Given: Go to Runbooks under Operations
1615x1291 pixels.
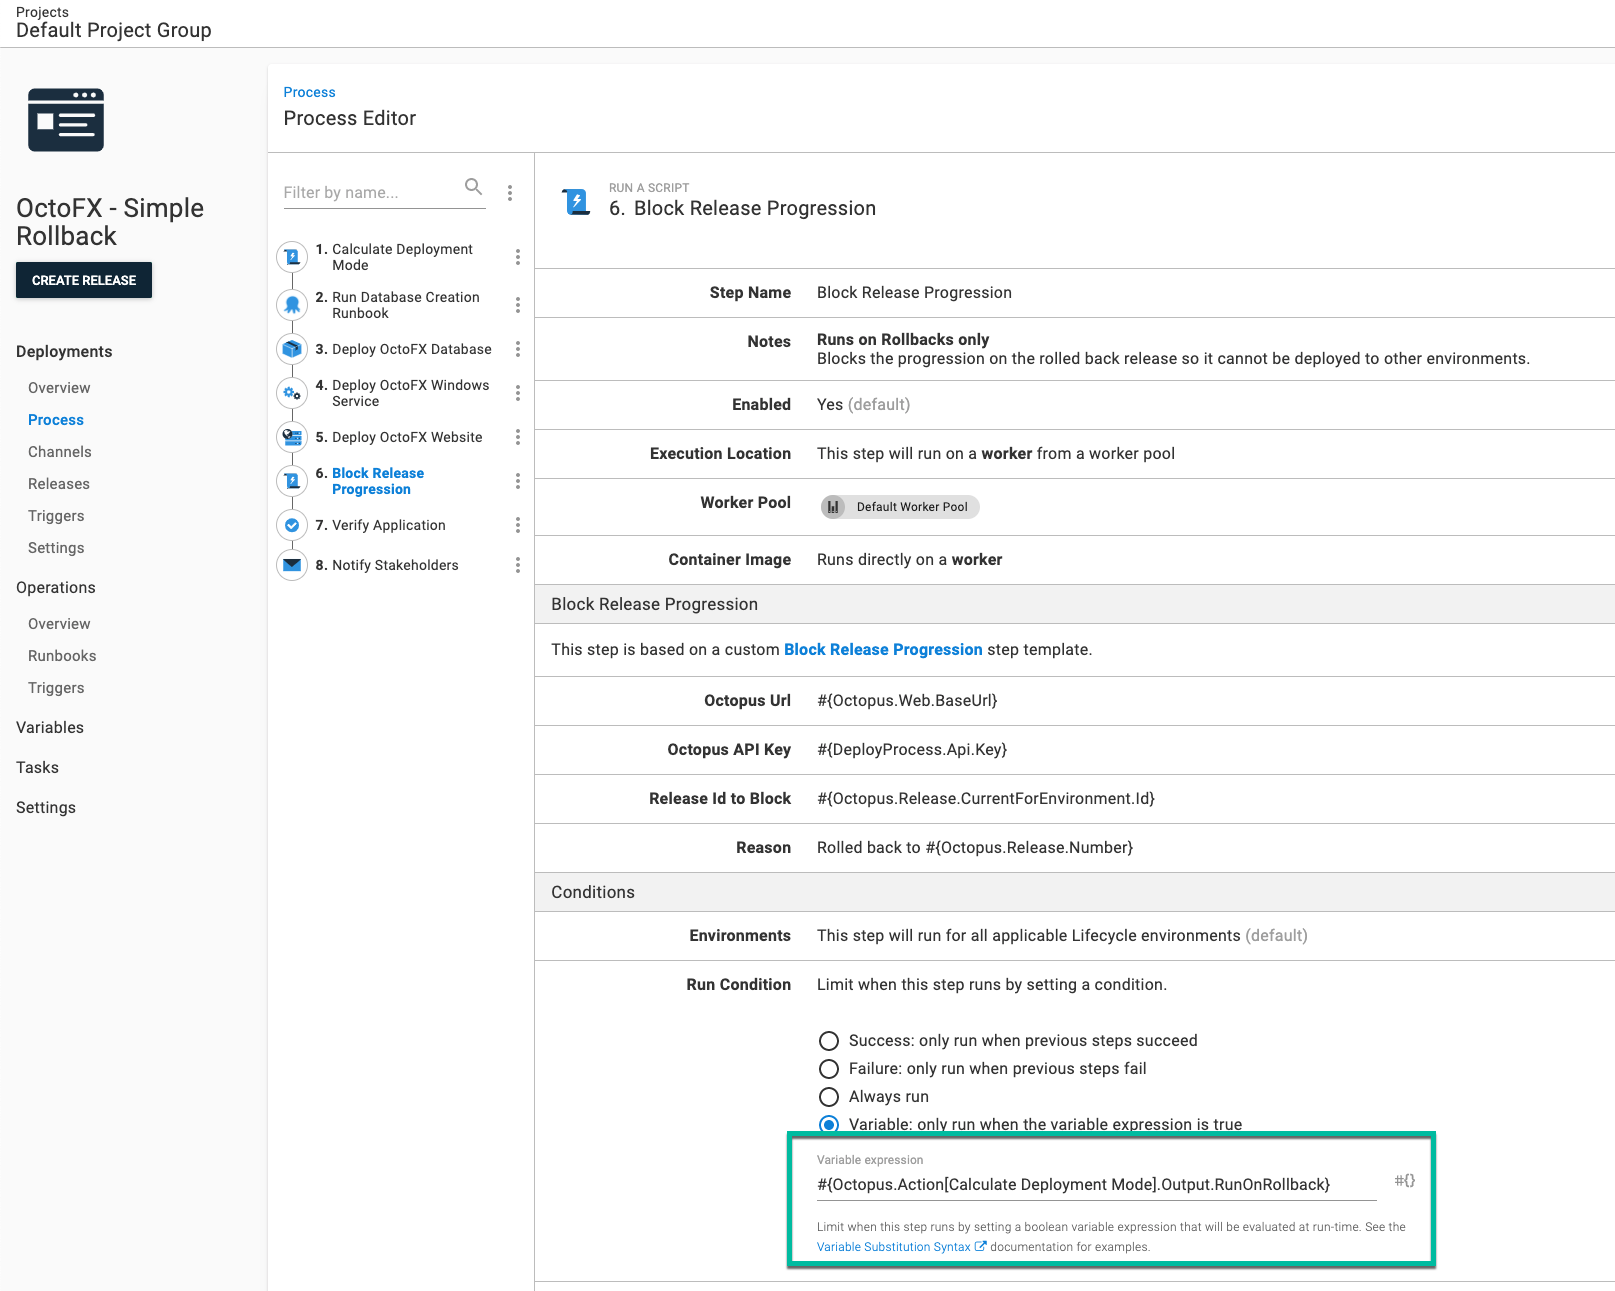Looking at the screenshot, I should pyautogui.click(x=62, y=656).
